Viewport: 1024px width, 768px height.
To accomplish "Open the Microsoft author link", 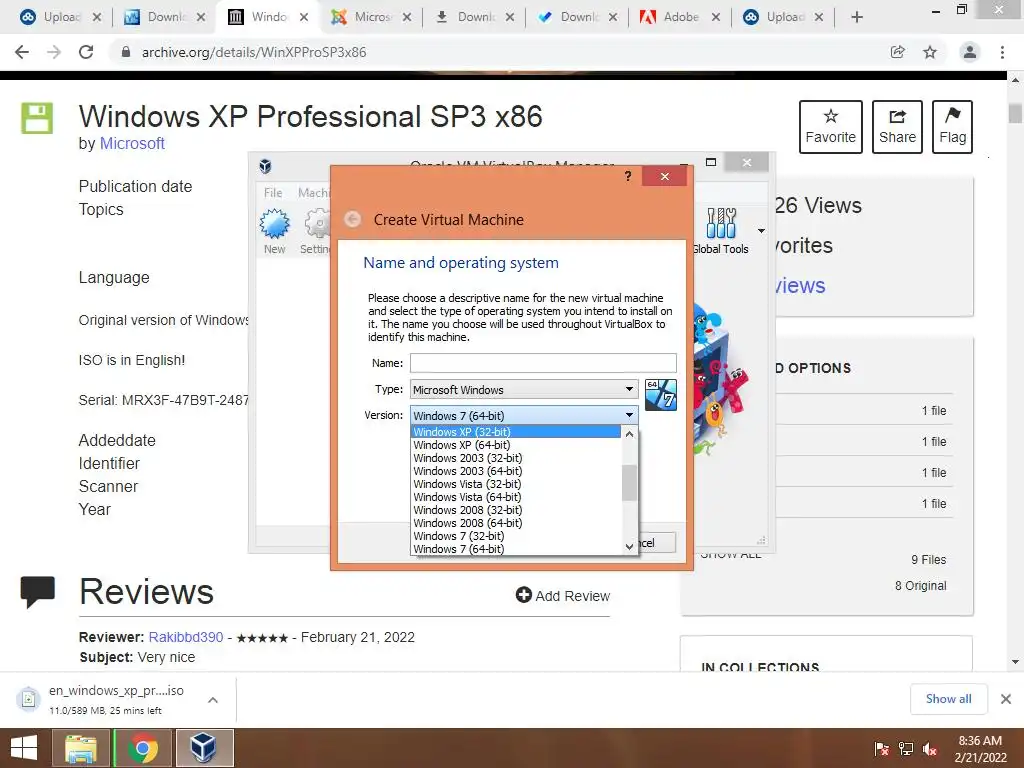I will click(x=132, y=143).
